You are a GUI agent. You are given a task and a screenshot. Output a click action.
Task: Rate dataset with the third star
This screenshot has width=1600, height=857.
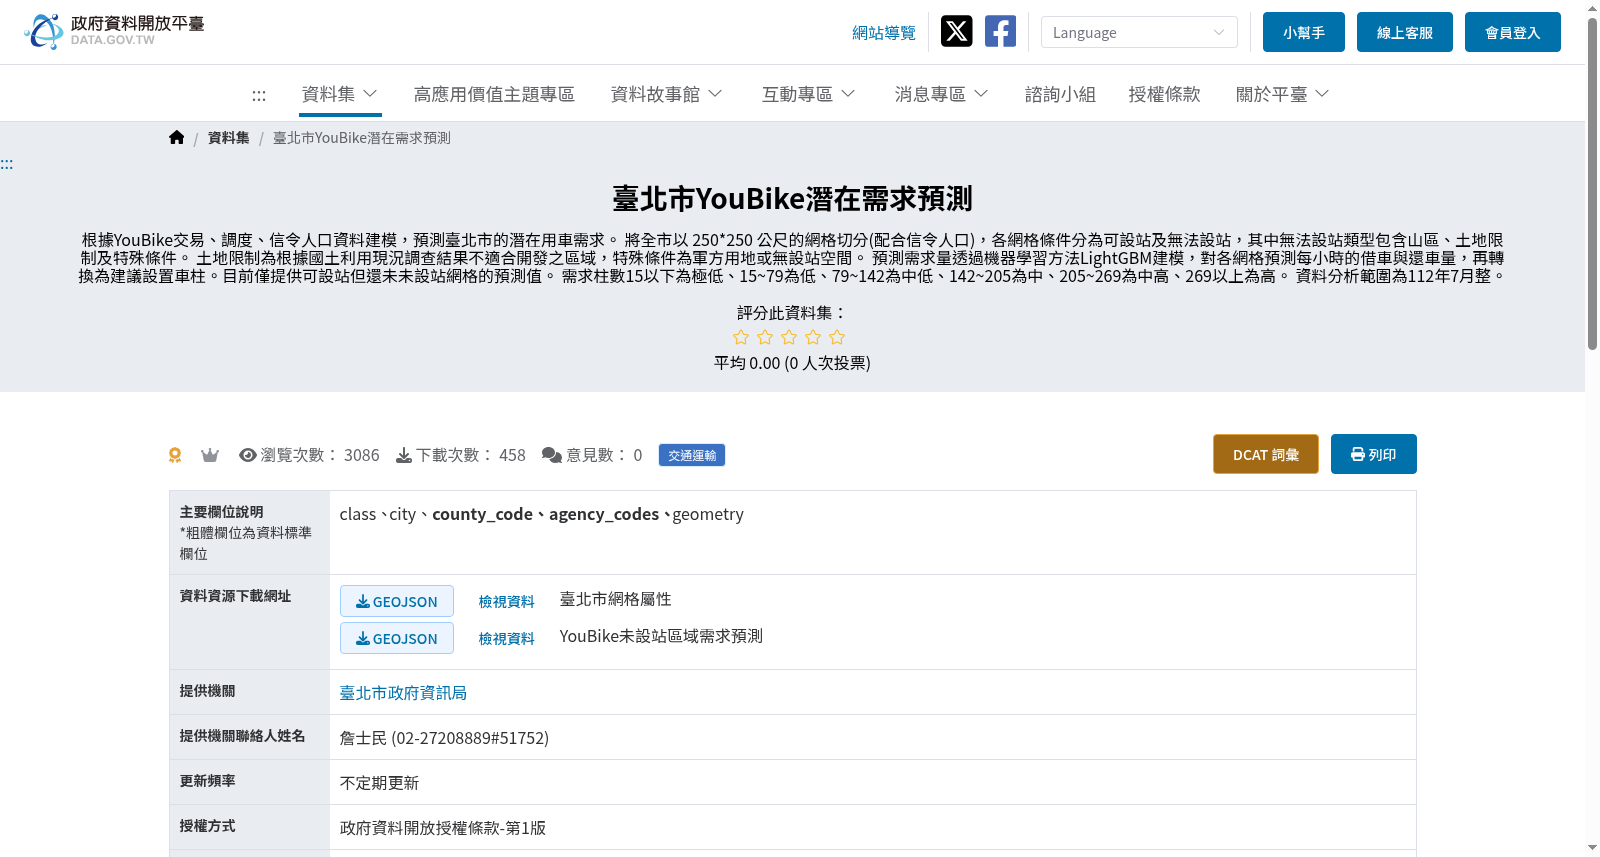[789, 338]
